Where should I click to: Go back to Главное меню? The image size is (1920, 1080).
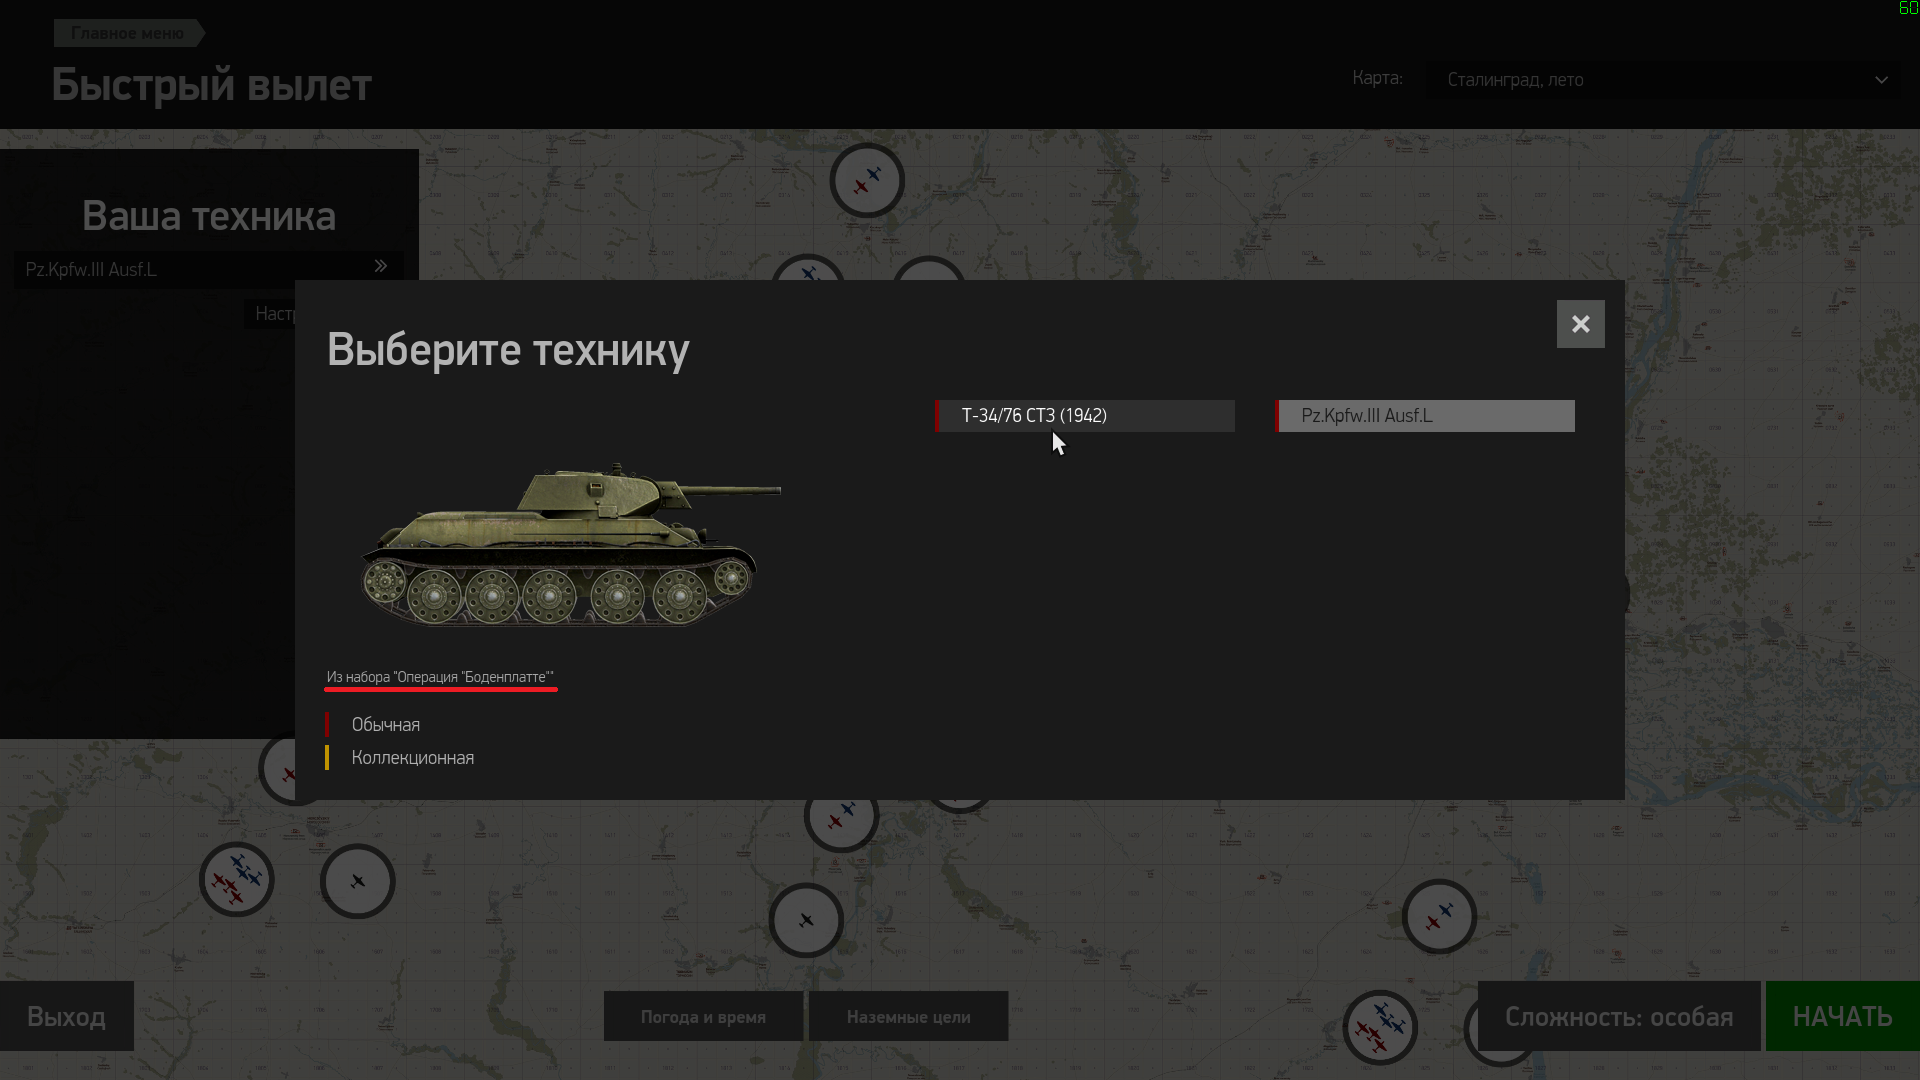[128, 33]
